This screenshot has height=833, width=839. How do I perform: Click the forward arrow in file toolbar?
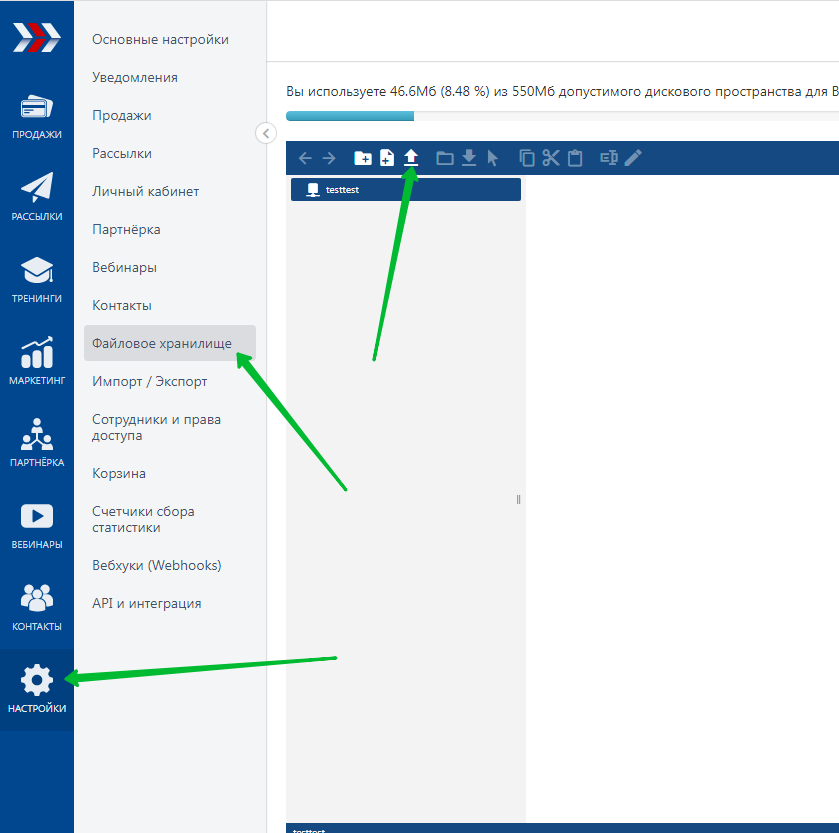(x=329, y=158)
